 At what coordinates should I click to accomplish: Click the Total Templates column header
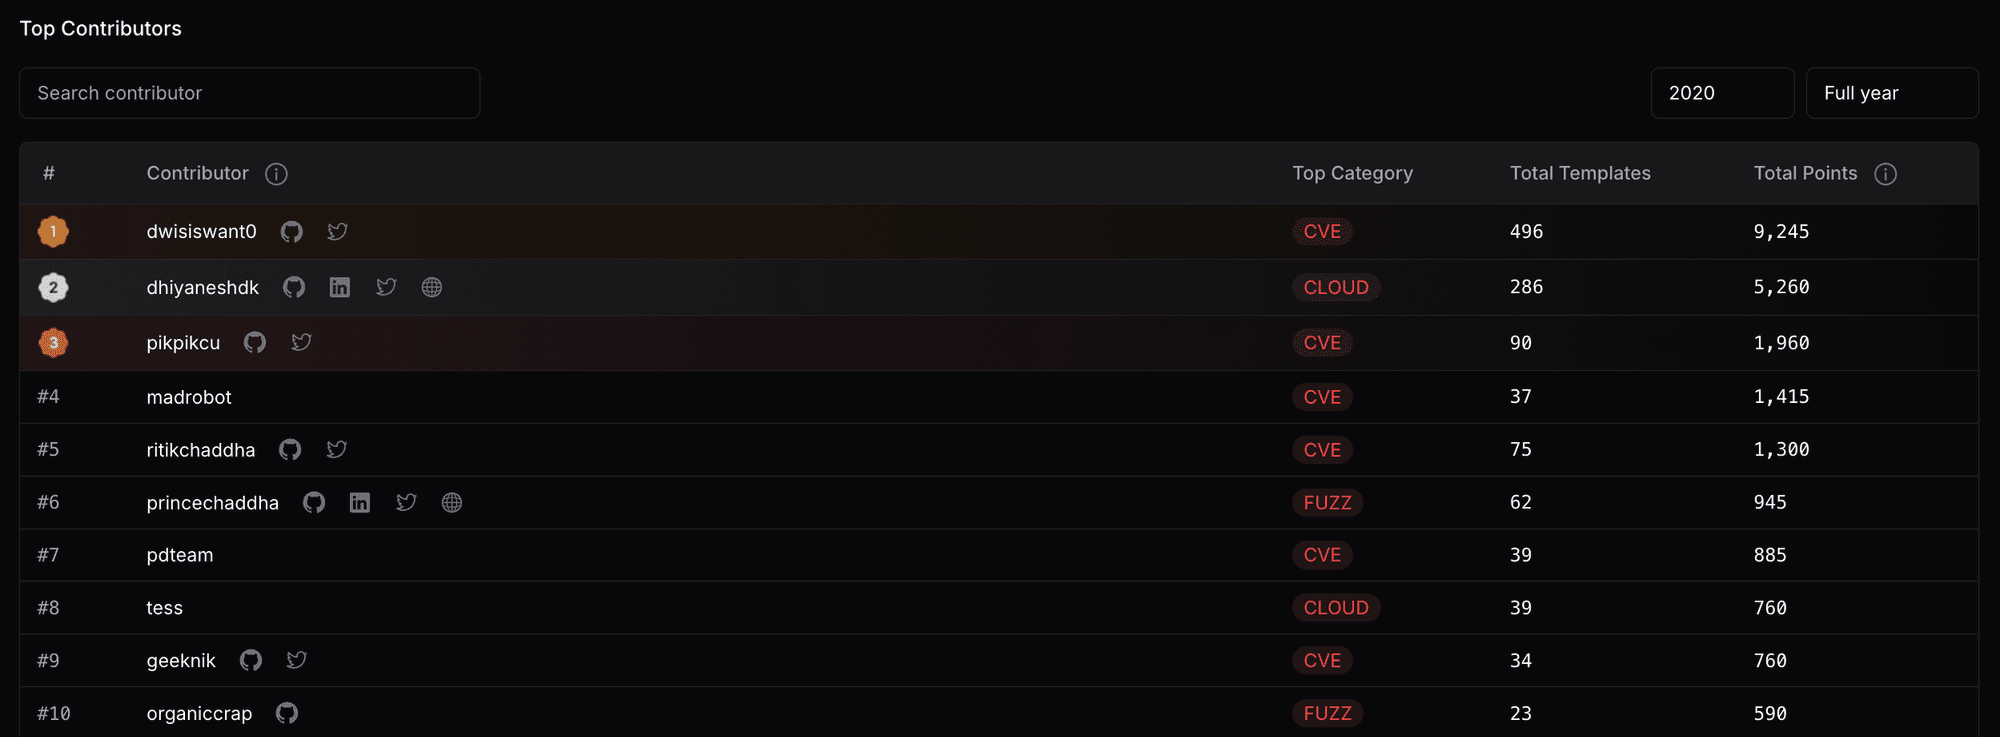pos(1580,173)
